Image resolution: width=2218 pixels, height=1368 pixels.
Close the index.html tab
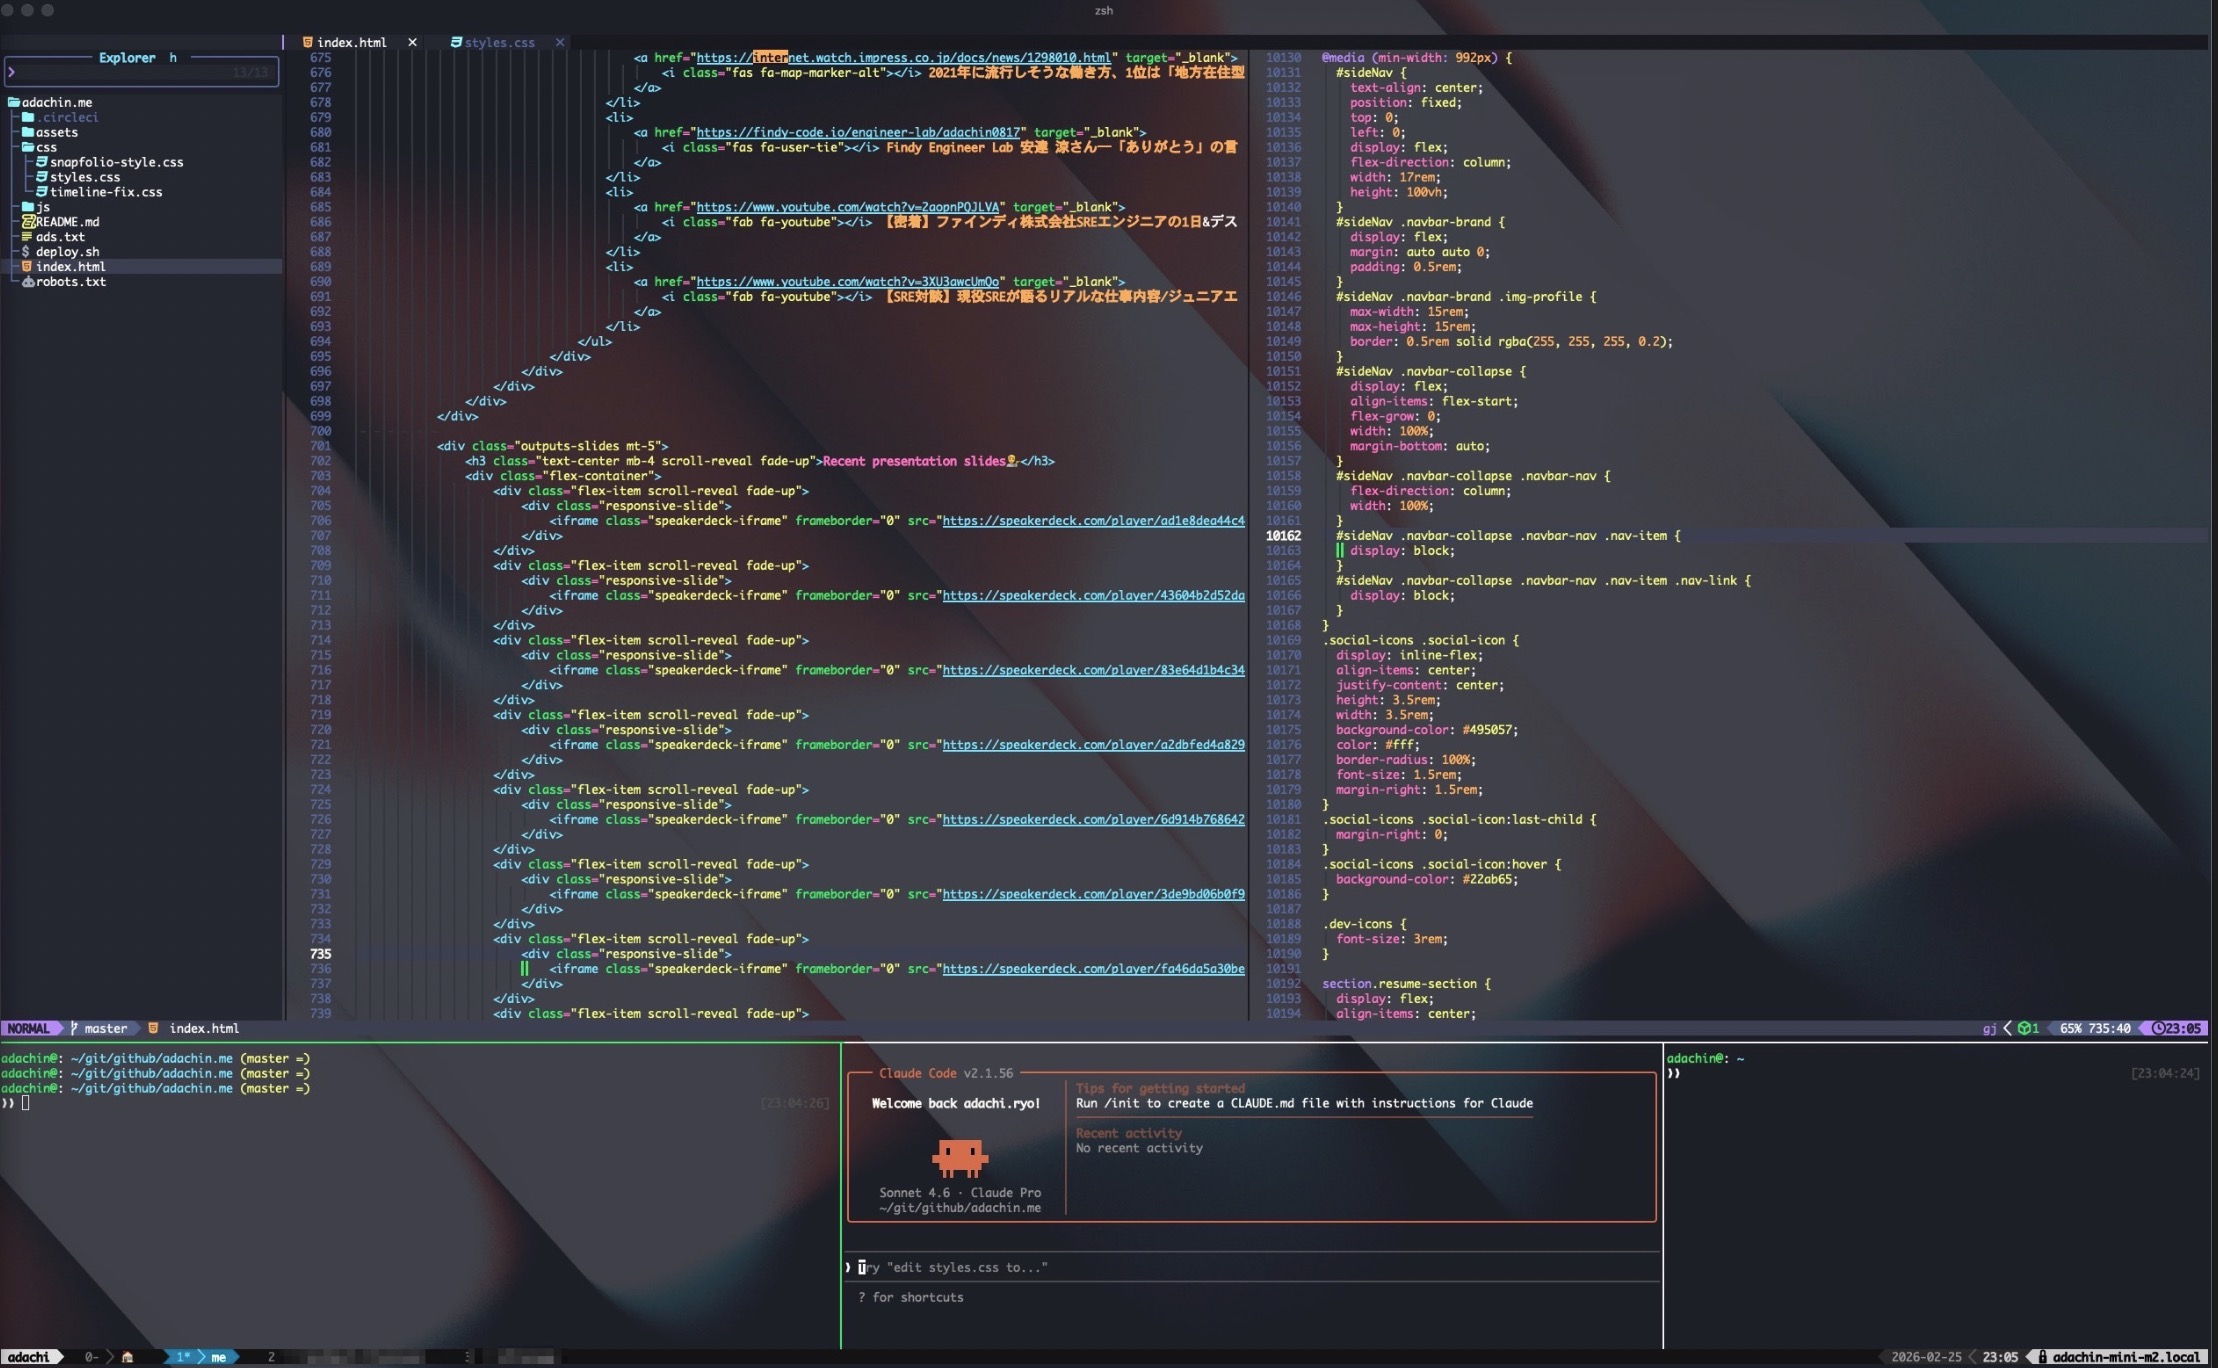[x=412, y=42]
